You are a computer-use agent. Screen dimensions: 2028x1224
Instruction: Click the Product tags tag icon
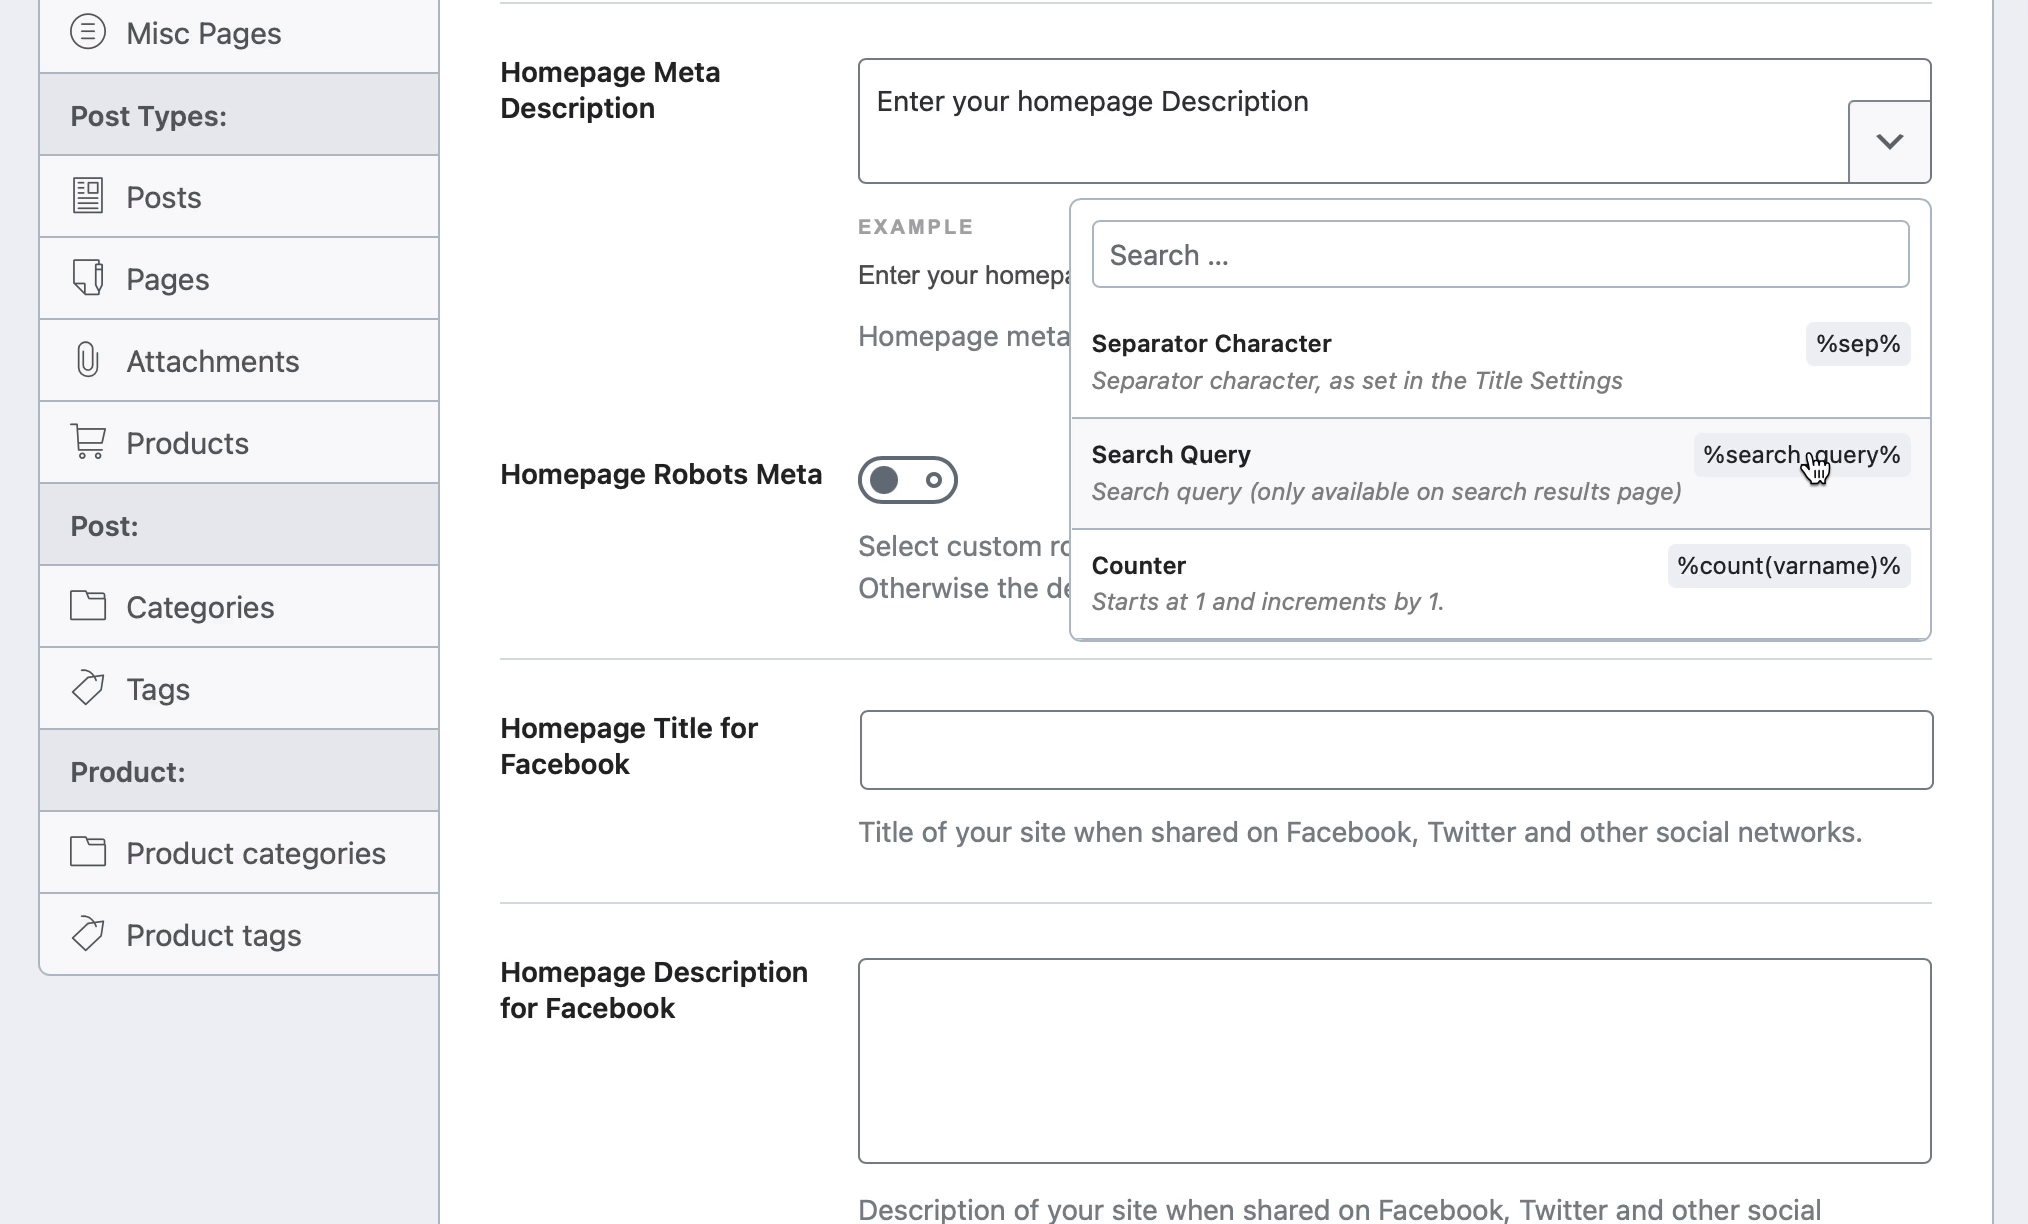[88, 934]
